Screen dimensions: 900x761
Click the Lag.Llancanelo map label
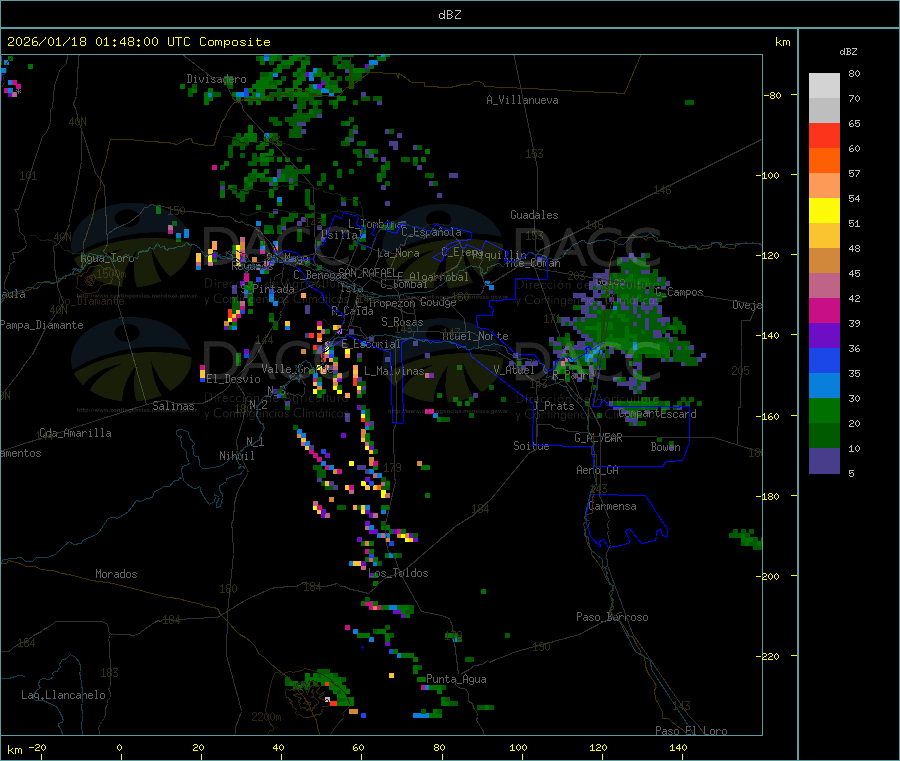click(63, 695)
